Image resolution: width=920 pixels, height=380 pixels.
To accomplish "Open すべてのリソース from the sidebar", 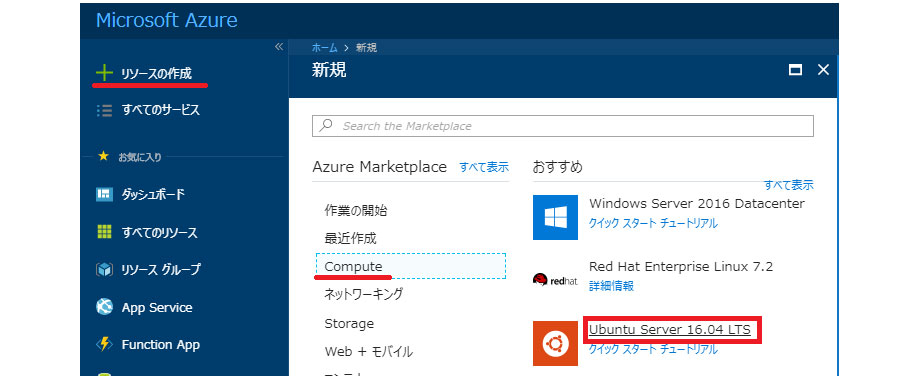I will [x=159, y=233].
